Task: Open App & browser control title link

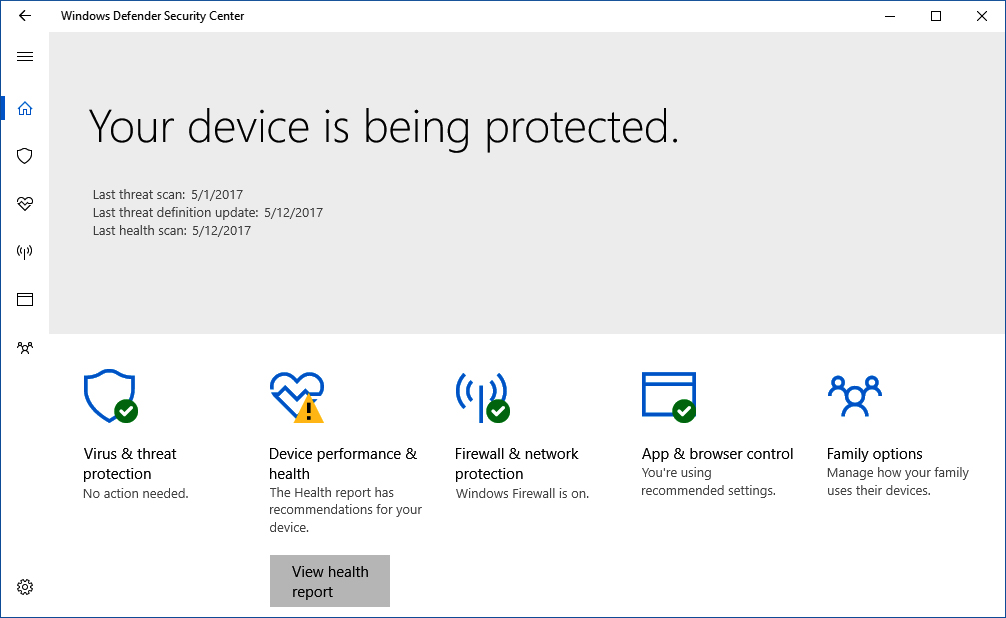Action: 717,454
